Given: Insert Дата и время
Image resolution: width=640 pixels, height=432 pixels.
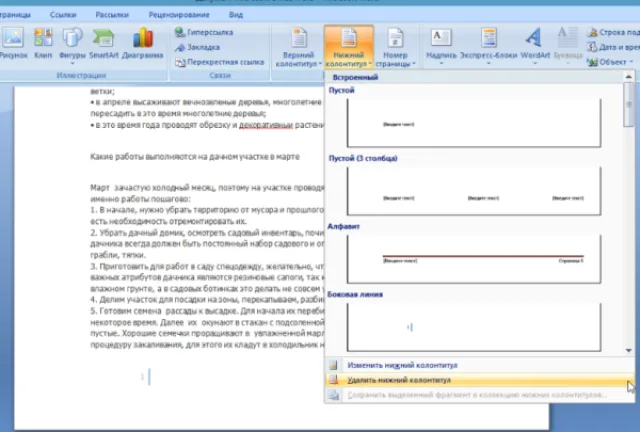Looking at the screenshot, I should (x=613, y=47).
